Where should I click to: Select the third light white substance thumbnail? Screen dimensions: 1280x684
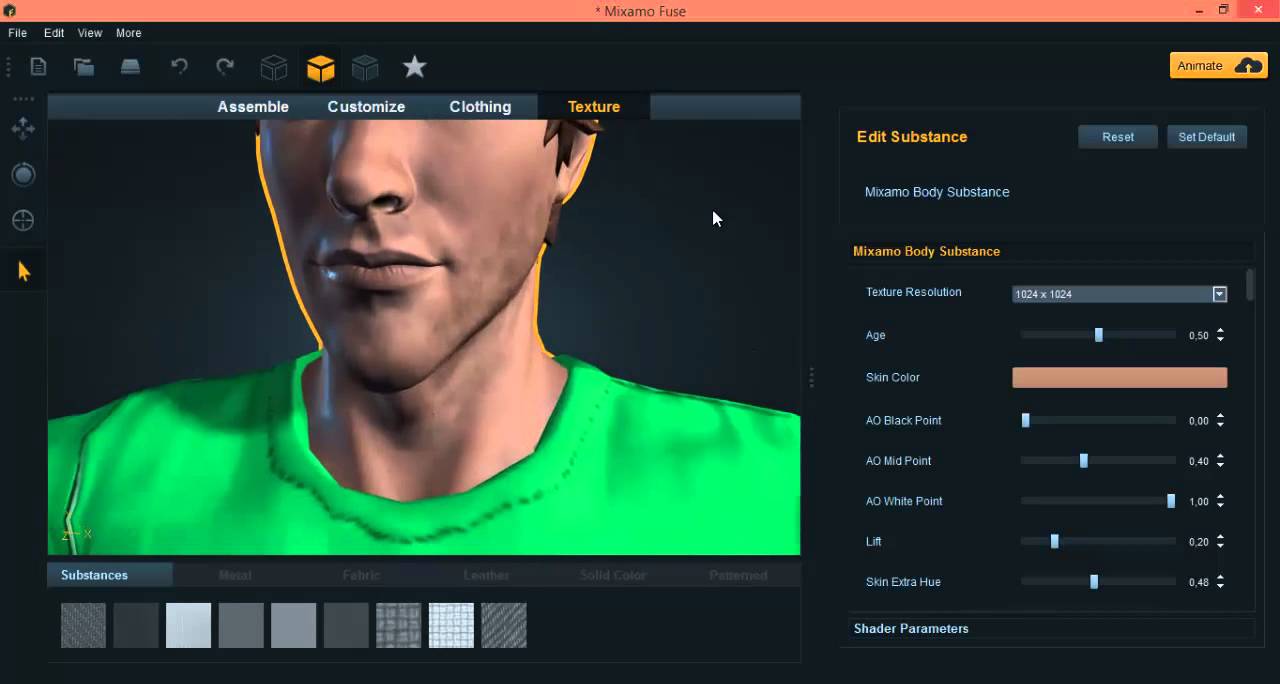coord(188,625)
